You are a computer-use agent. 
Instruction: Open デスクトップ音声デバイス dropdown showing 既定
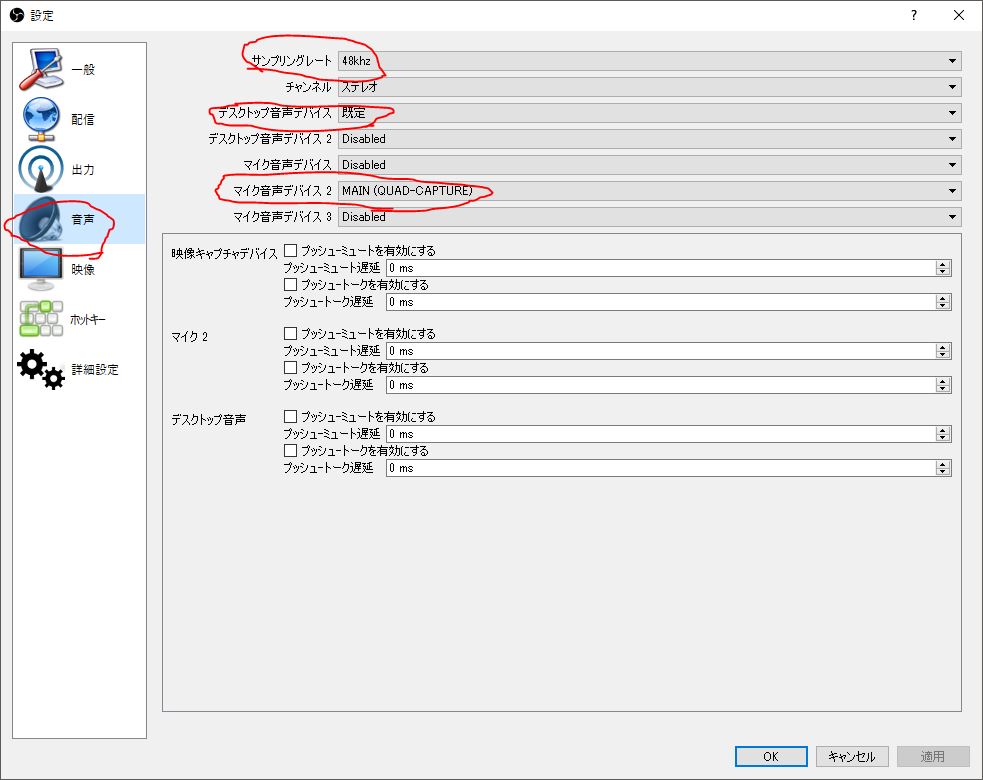pos(649,113)
